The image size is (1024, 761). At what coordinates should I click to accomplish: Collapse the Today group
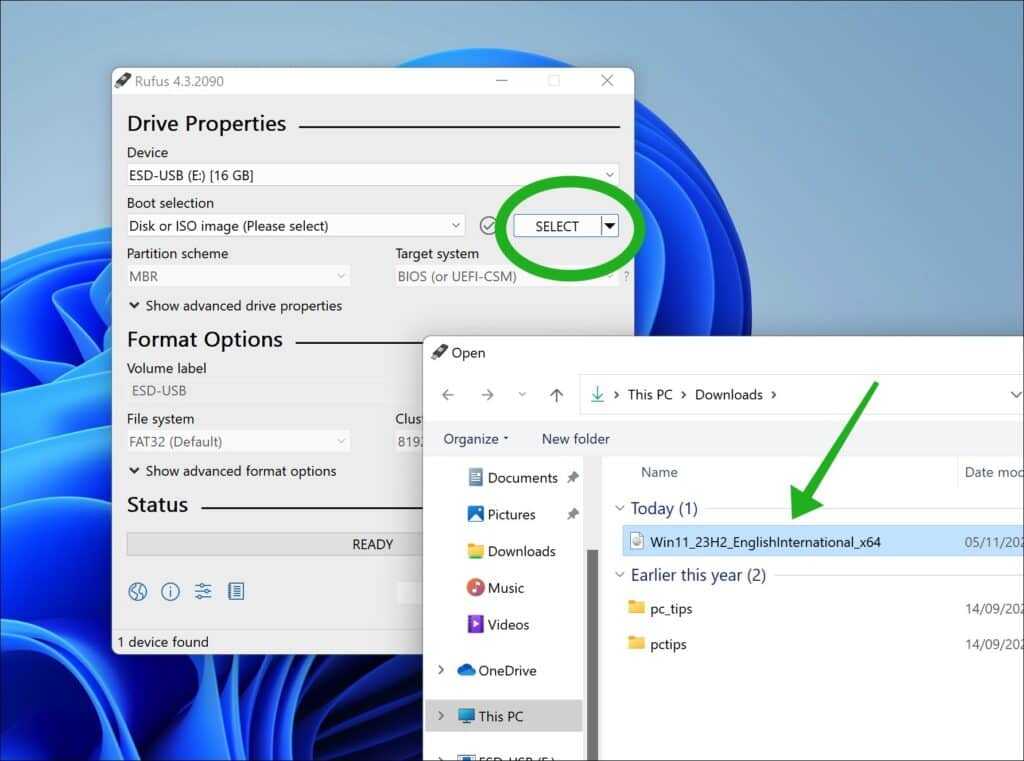point(620,508)
